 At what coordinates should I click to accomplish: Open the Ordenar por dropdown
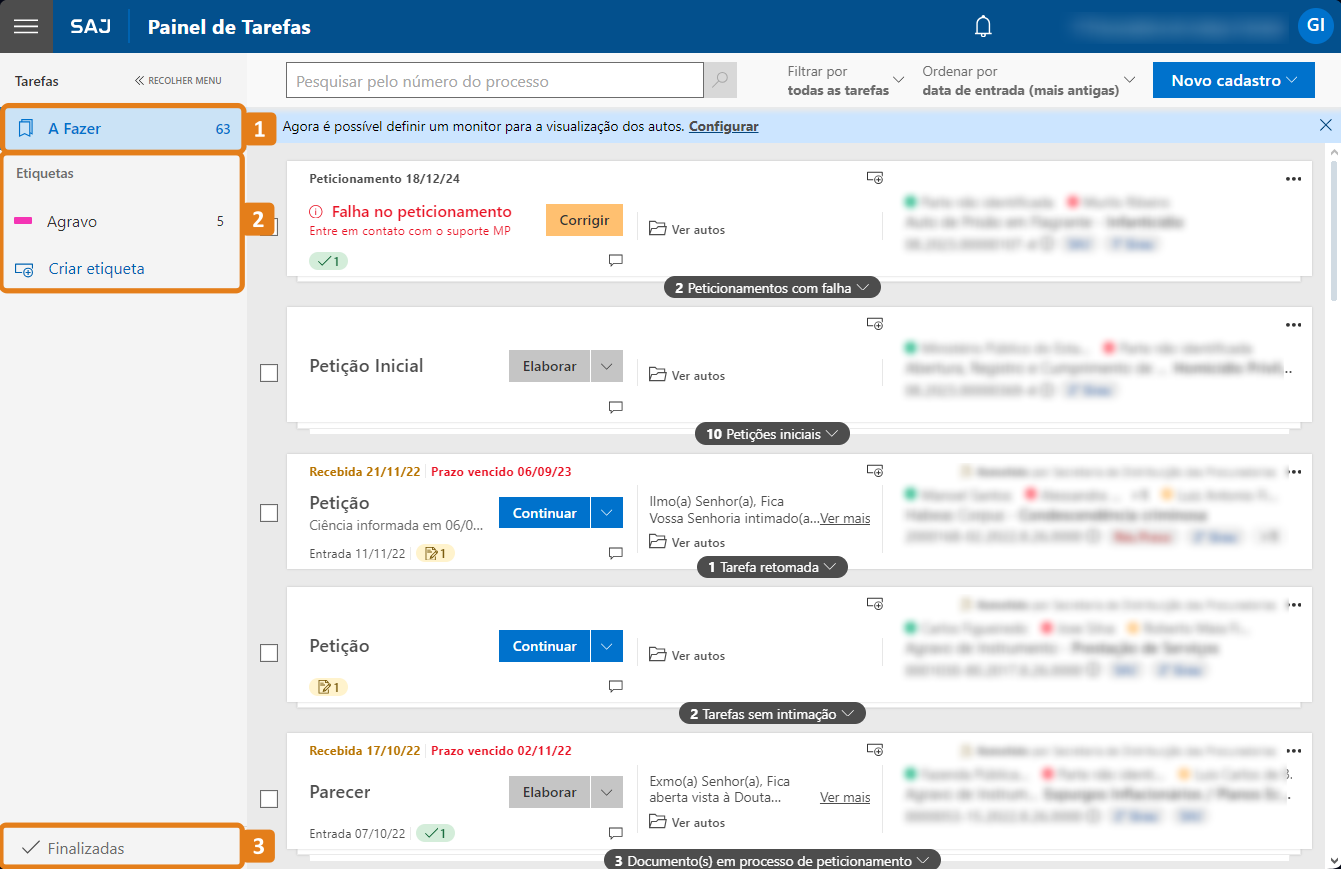pyautogui.click(x=1029, y=80)
